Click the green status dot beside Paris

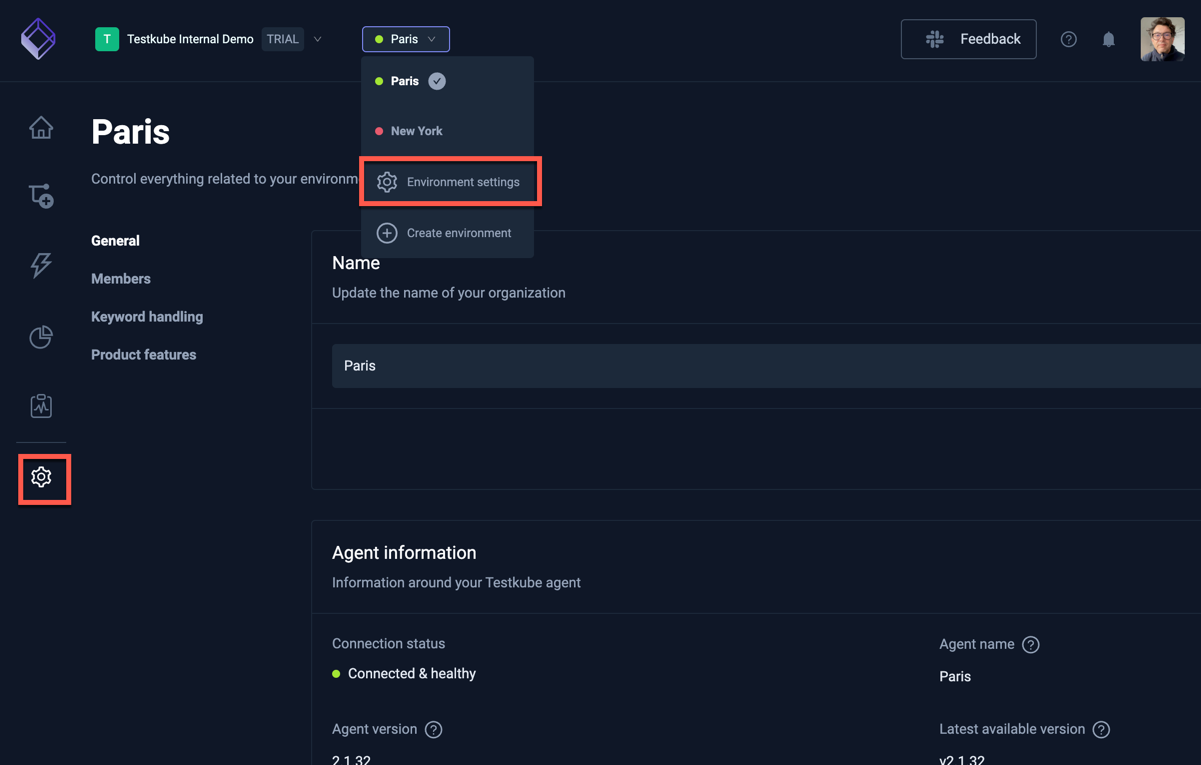[380, 81]
